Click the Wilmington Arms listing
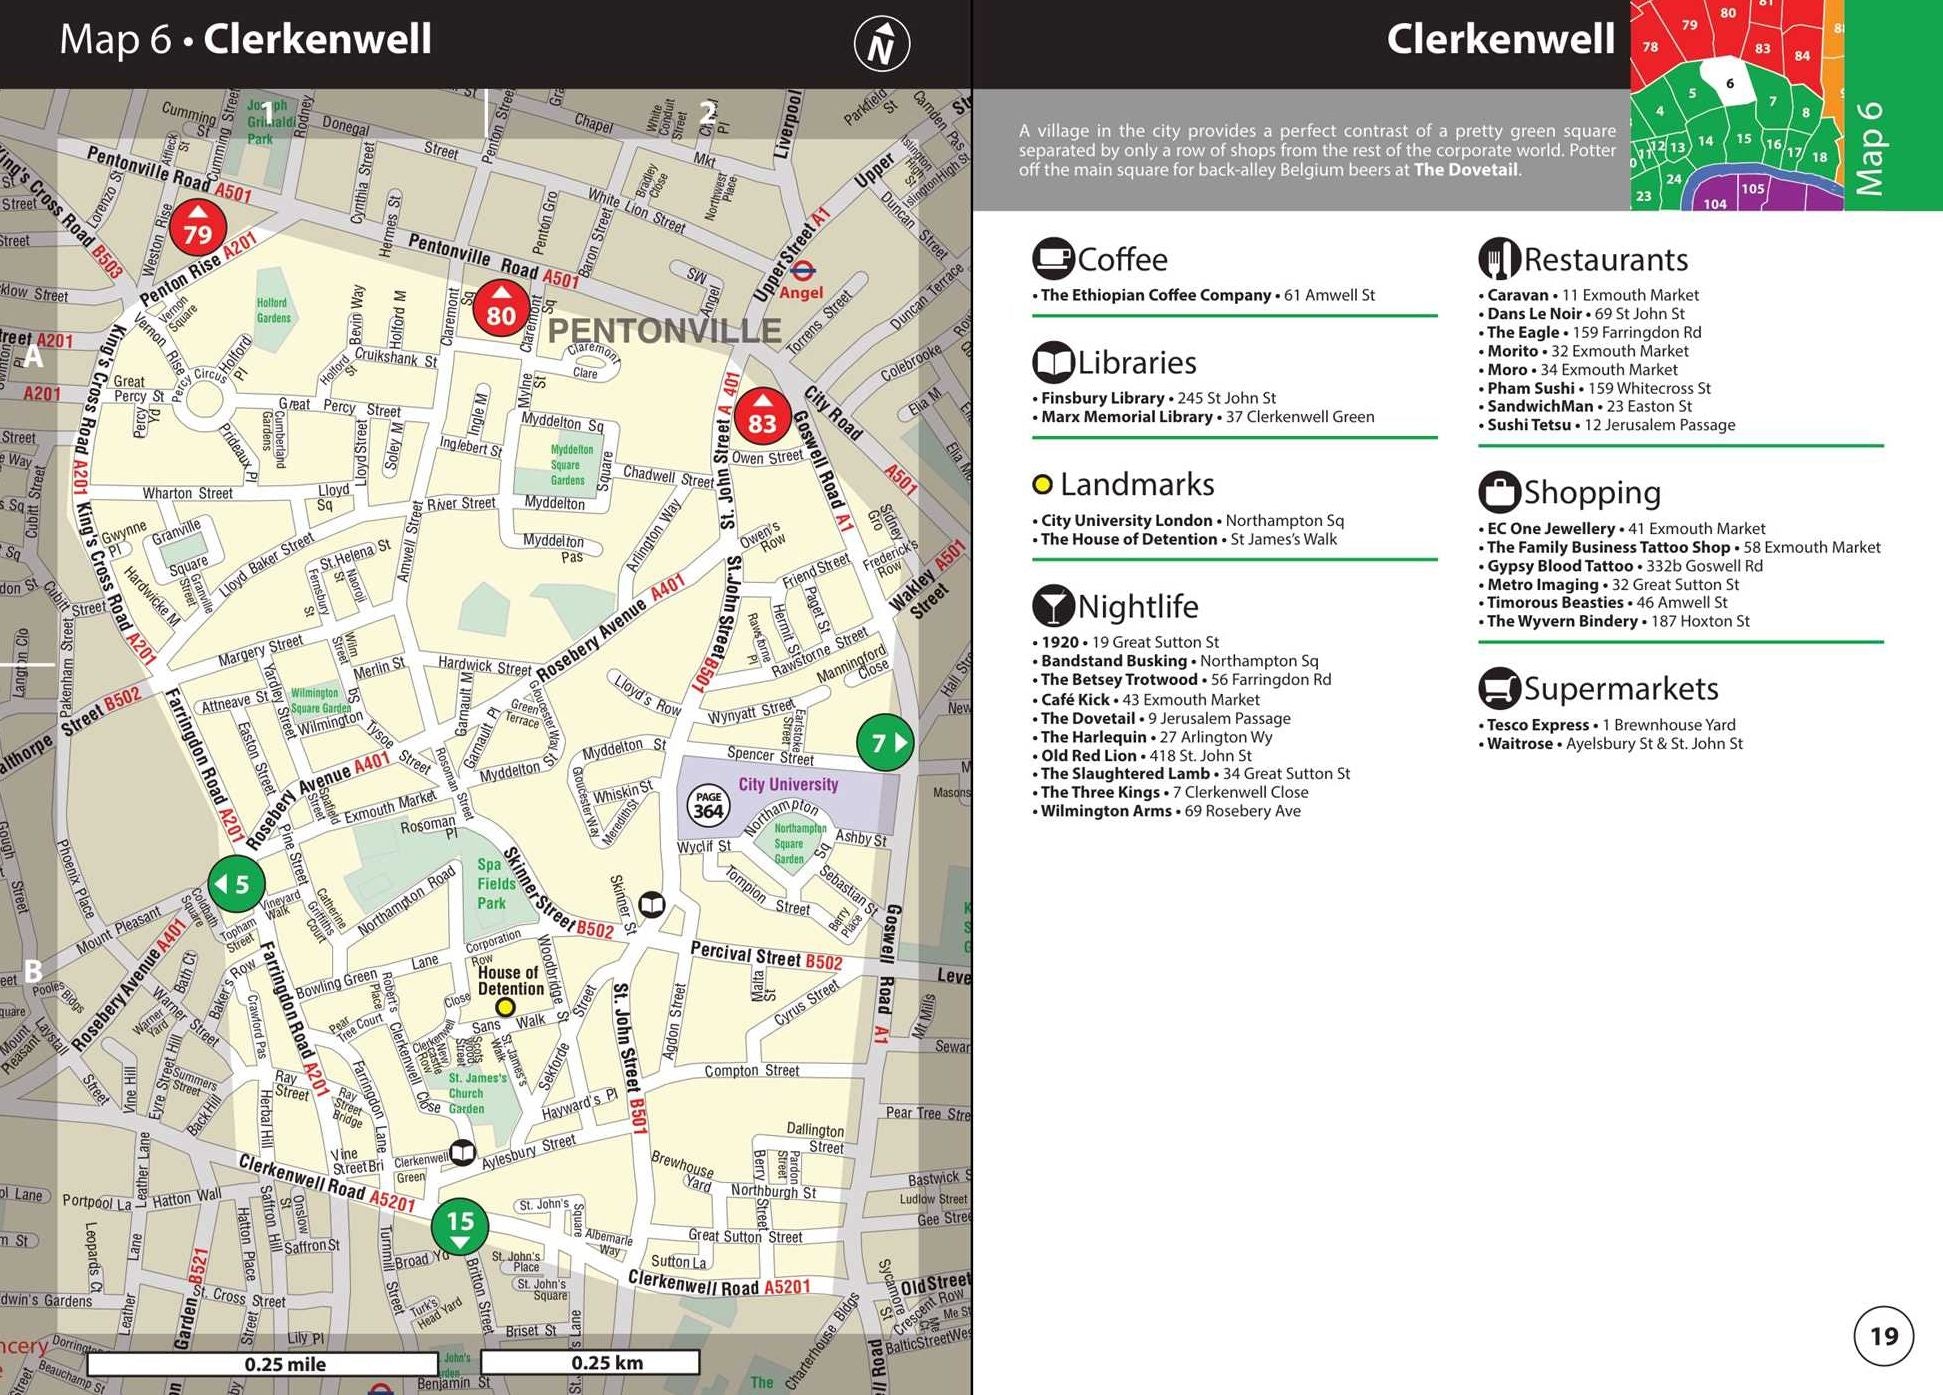1943x1395 pixels. (1167, 811)
